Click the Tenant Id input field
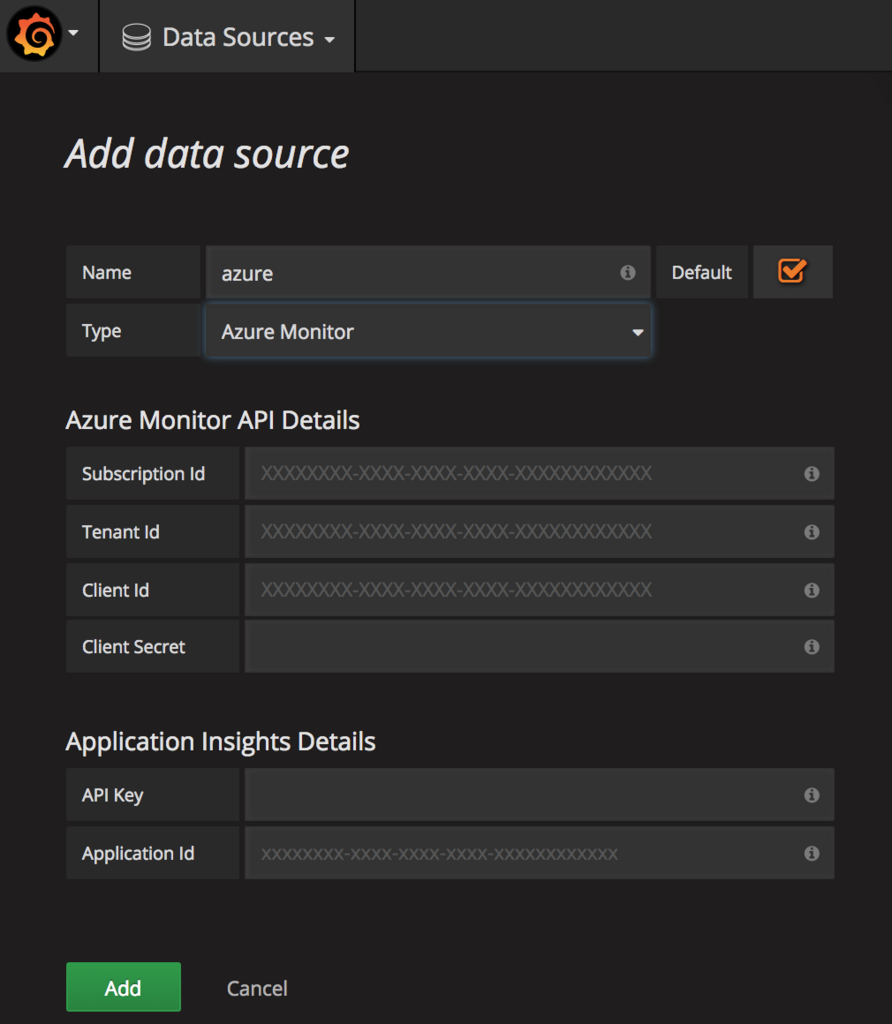Image resolution: width=892 pixels, height=1024 pixels. coord(539,532)
